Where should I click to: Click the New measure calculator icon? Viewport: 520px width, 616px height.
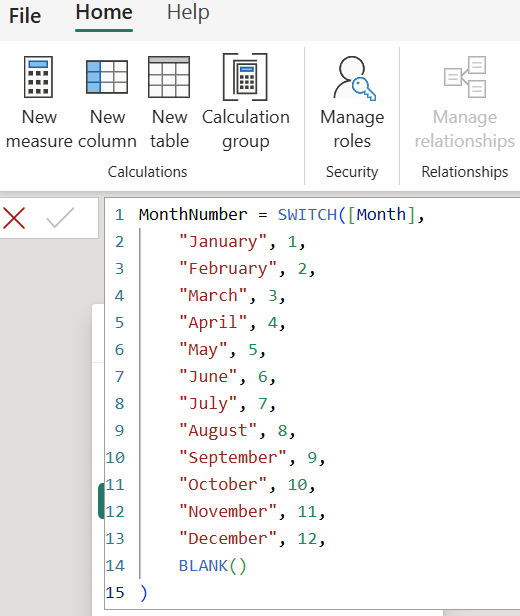tap(38, 77)
